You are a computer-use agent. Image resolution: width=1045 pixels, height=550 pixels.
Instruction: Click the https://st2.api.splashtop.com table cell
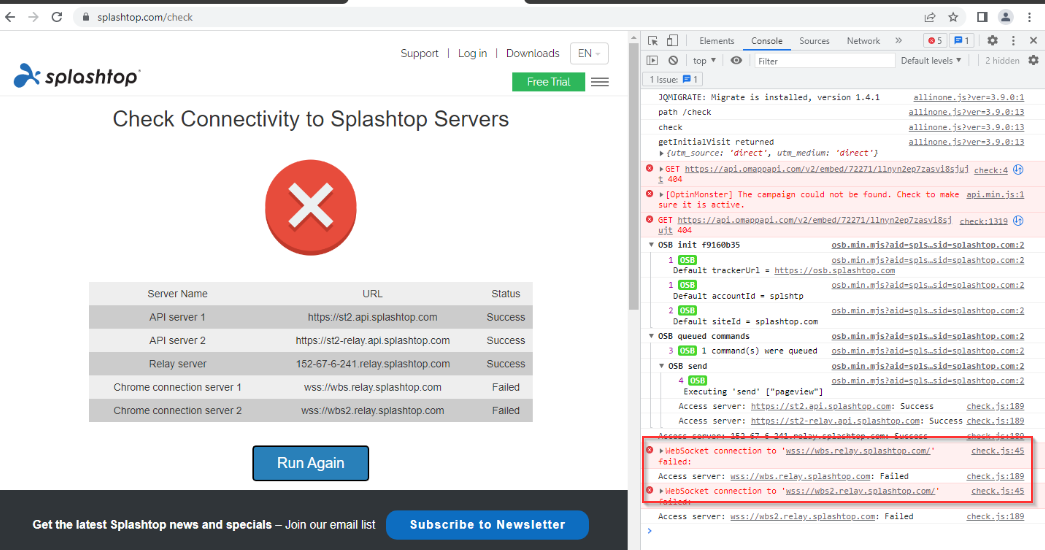(373, 317)
